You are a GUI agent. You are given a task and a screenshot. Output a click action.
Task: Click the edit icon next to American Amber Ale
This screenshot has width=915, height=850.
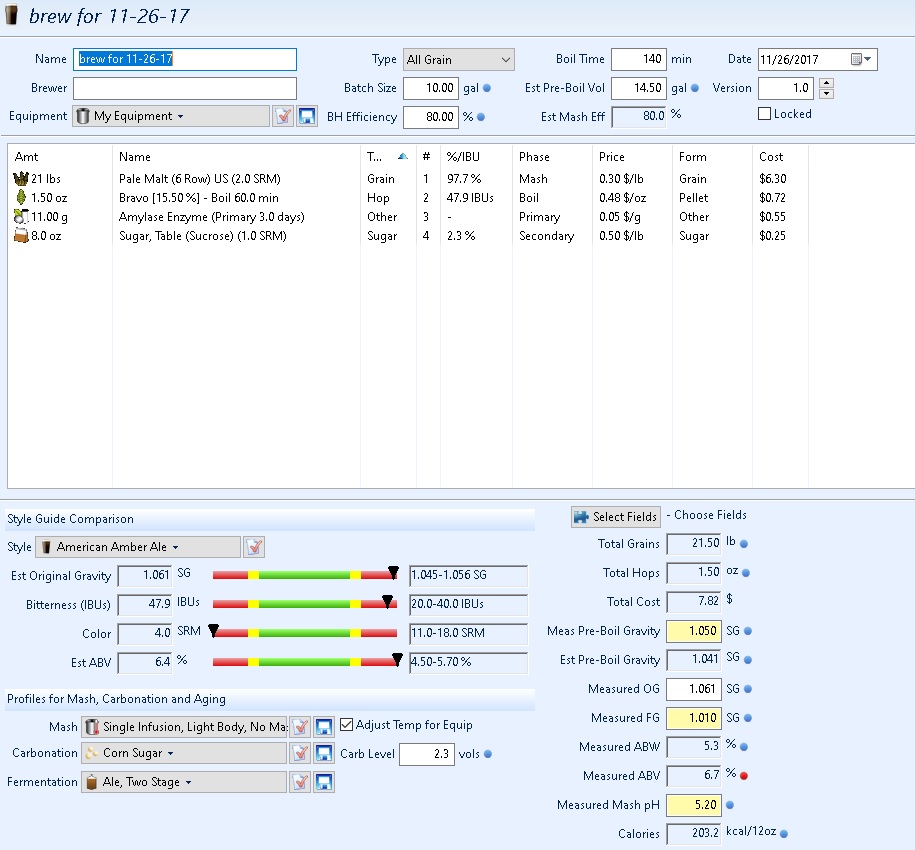254,547
